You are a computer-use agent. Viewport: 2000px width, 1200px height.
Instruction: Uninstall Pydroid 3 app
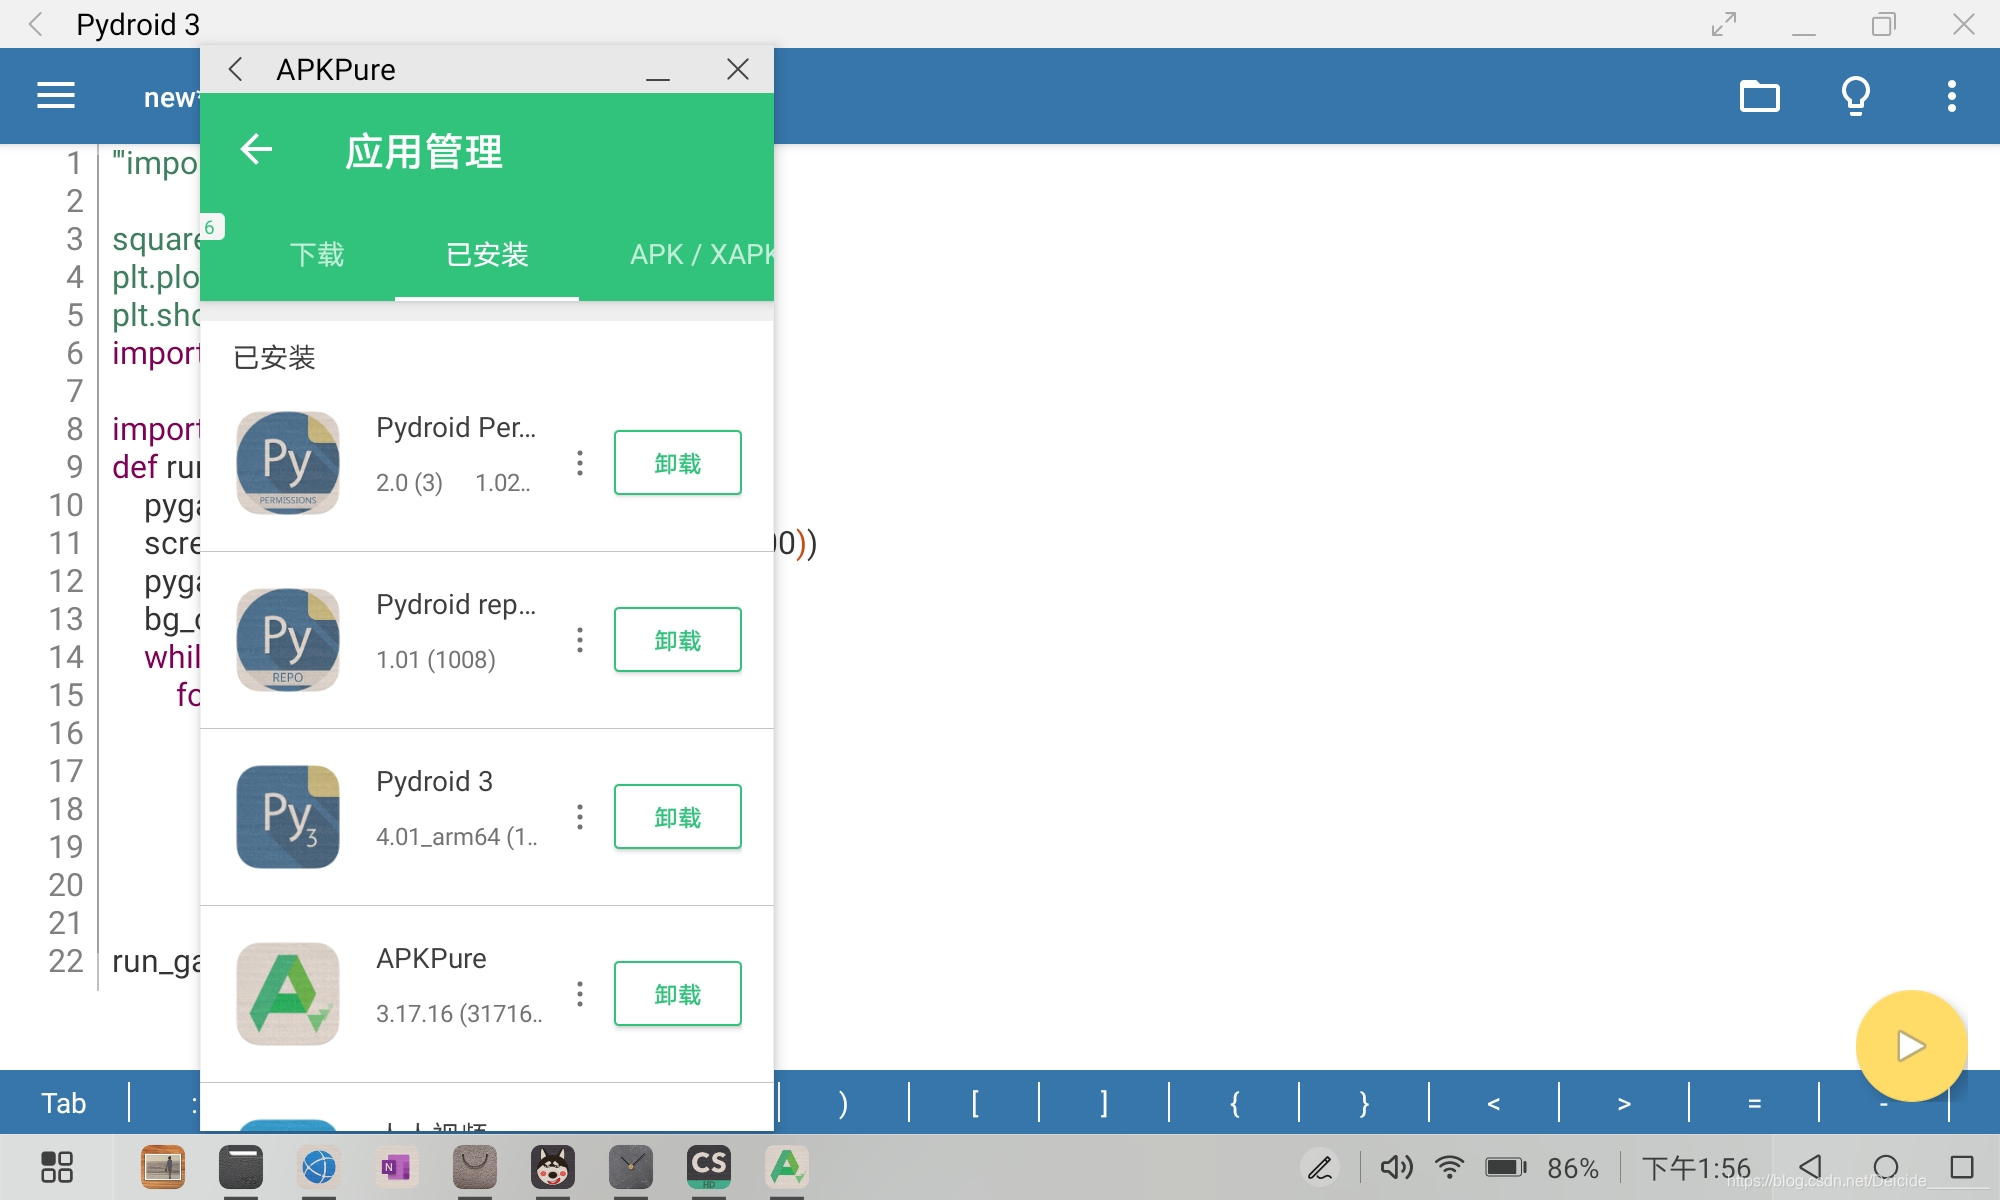click(678, 817)
